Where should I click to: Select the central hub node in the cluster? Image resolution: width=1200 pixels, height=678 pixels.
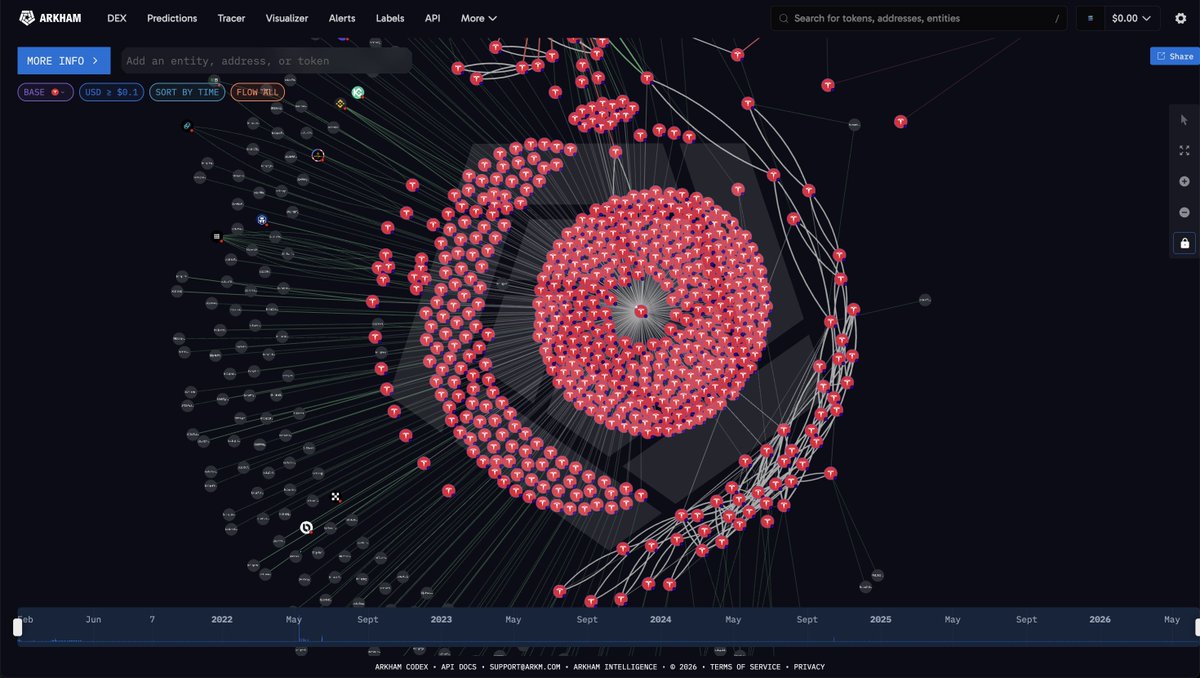641,311
